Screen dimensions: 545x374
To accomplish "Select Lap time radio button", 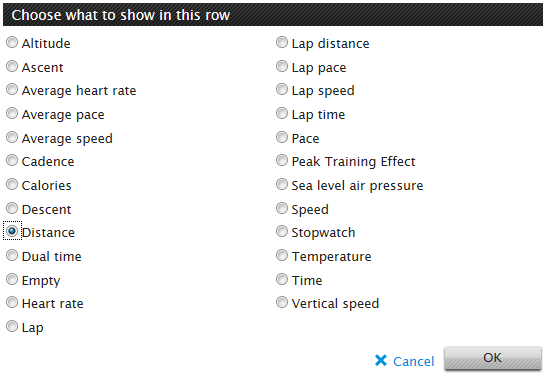I will pyautogui.click(x=282, y=113).
